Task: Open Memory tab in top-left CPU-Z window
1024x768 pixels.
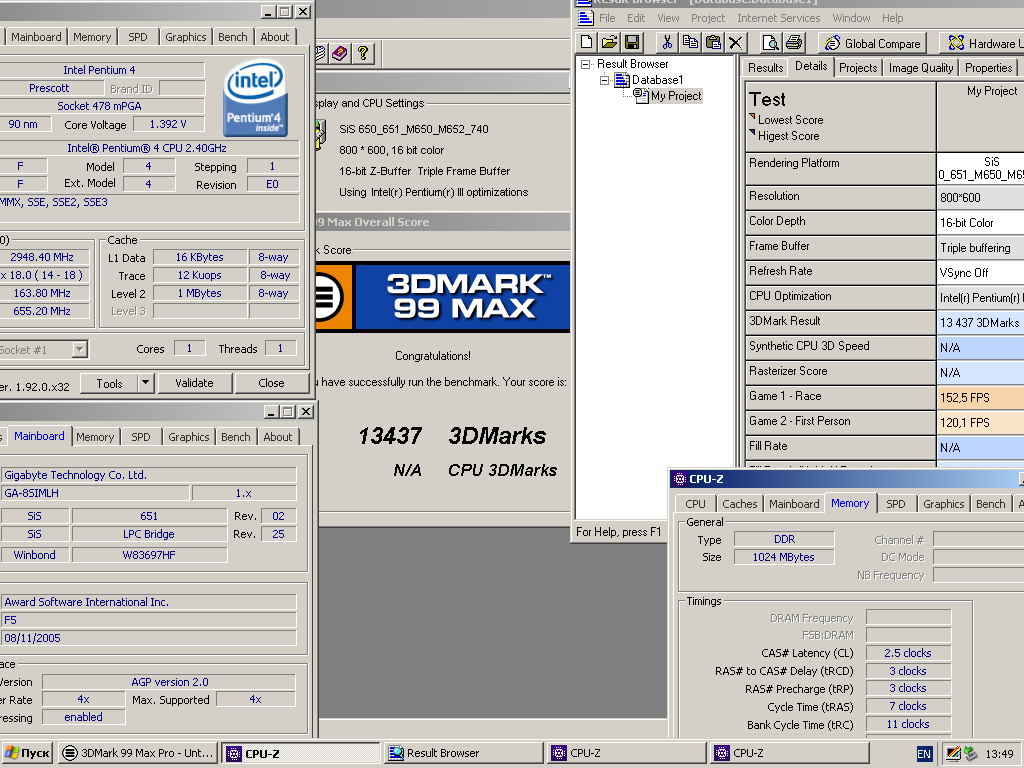Action: 92,37
